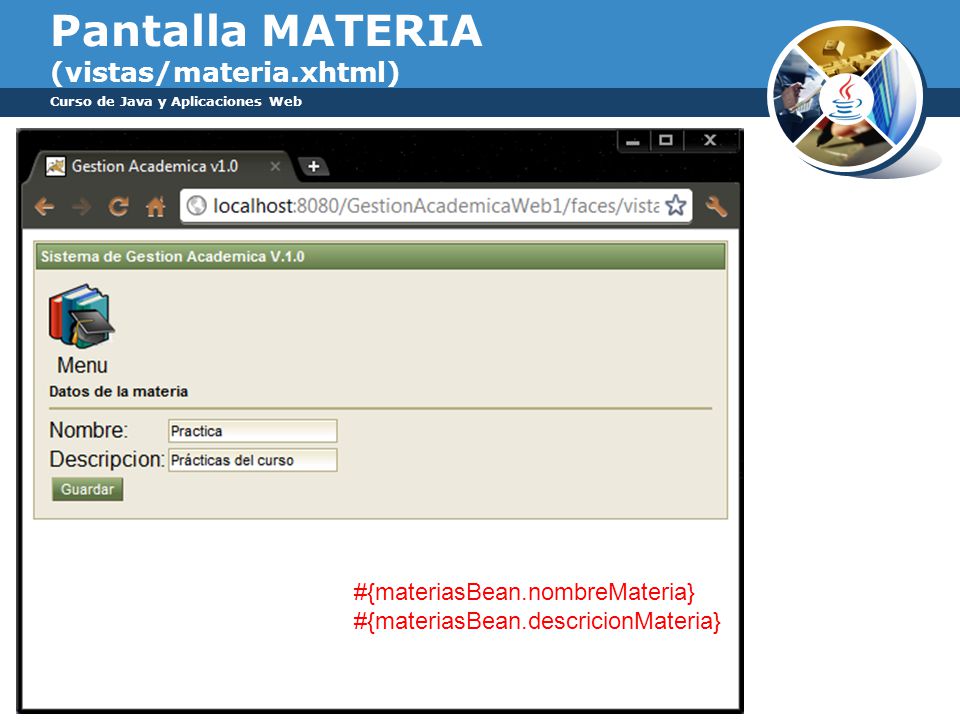960x720 pixels.
Task: Maximize the browser window
Action: click(x=666, y=140)
